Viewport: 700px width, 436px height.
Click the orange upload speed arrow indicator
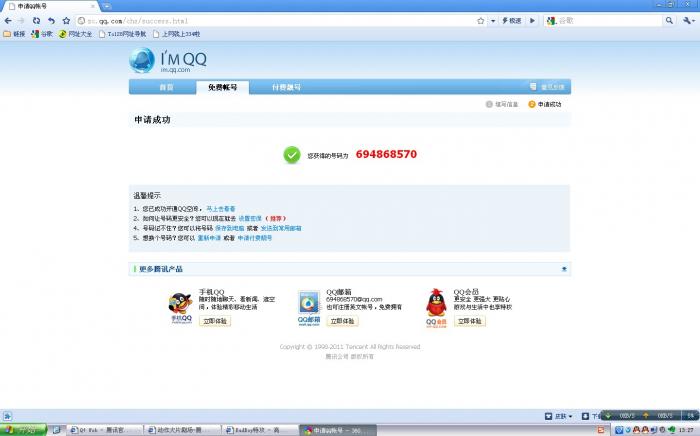646,415
